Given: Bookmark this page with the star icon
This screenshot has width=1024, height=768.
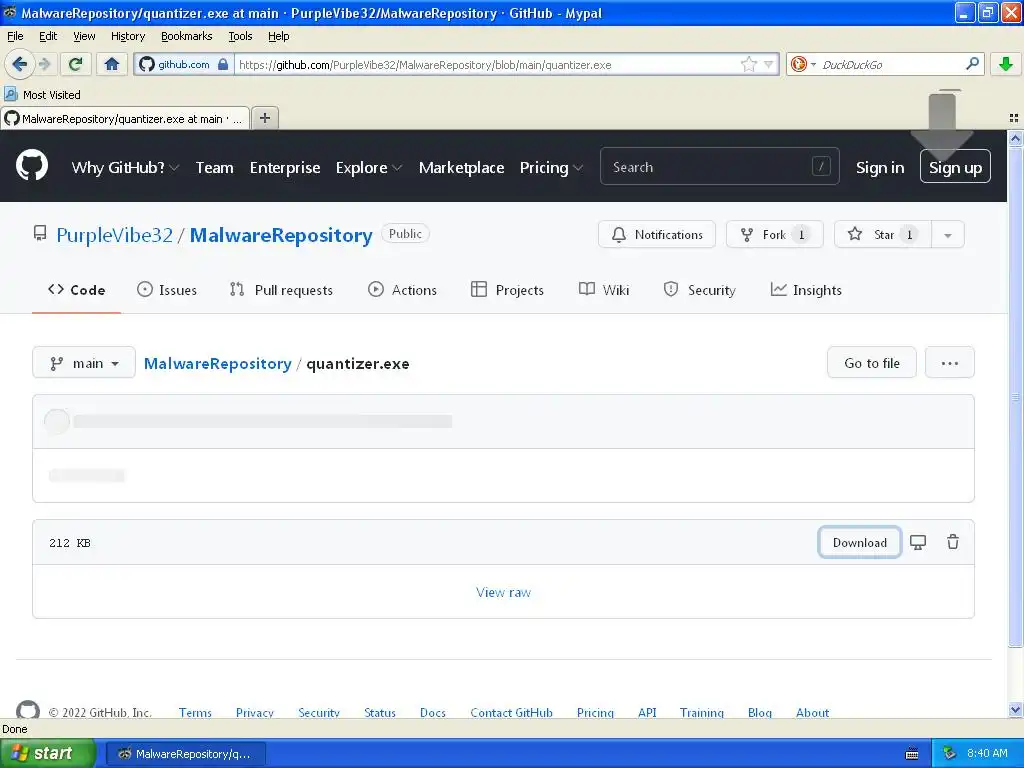Looking at the screenshot, I should [749, 64].
